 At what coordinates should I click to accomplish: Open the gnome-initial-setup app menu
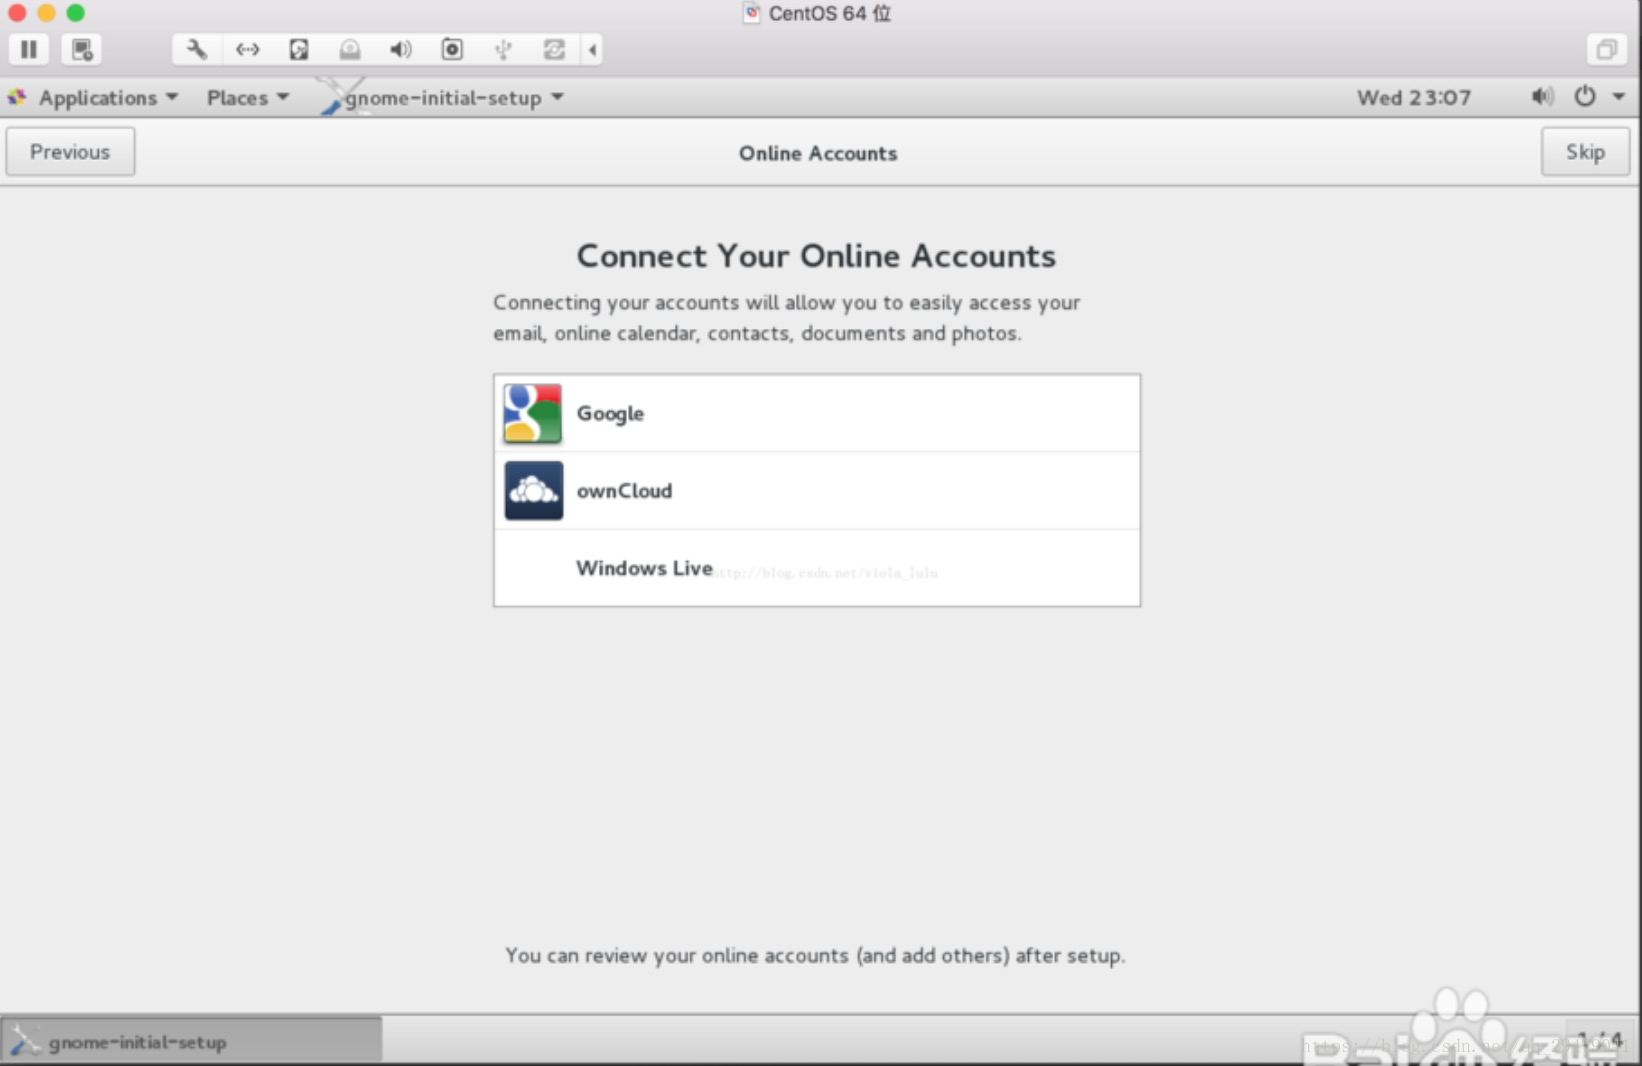443,98
